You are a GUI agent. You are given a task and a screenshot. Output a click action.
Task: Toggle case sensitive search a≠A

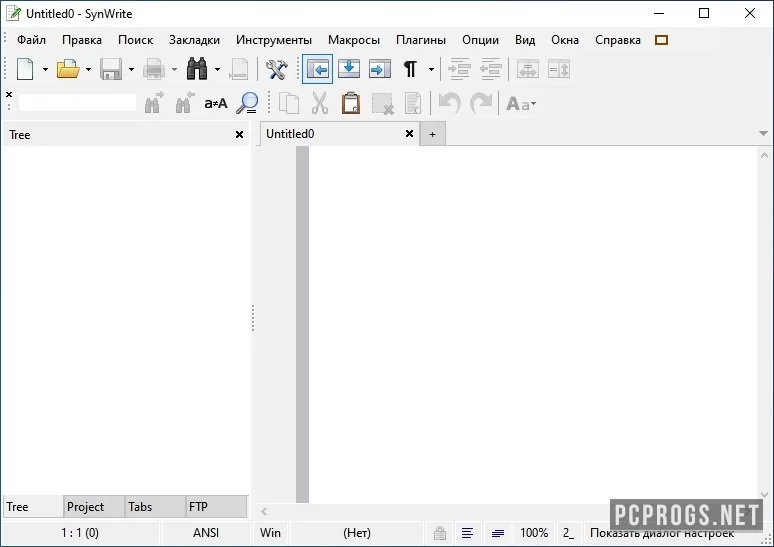pos(216,104)
